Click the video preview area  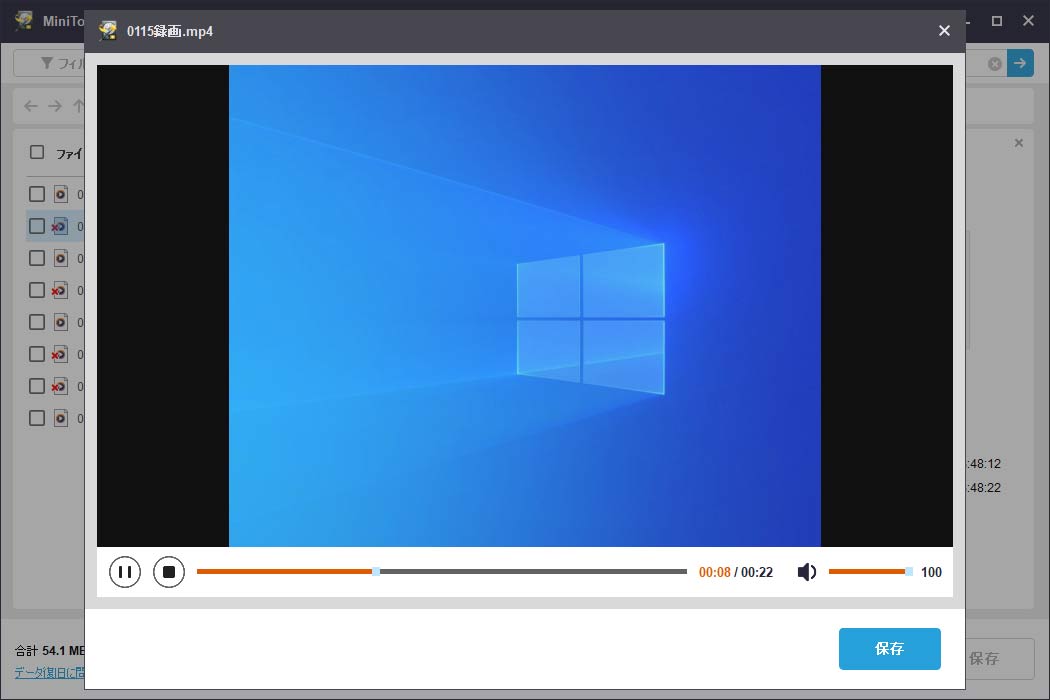(524, 305)
